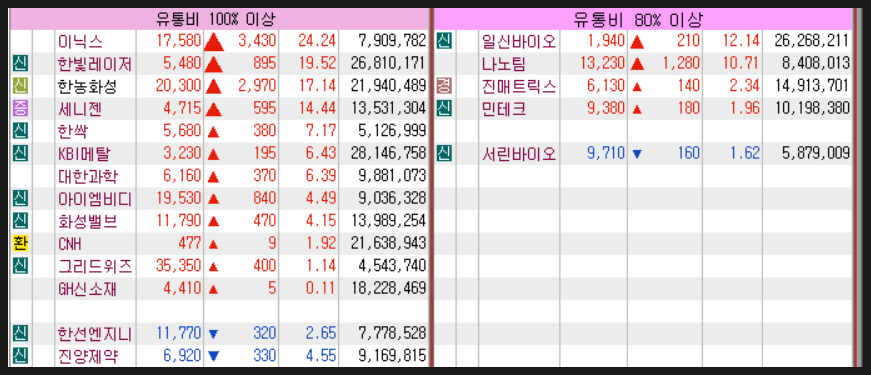Click the 신 badge beside KBI메탈
Screen dimensions: 871x375
pos(21,153)
